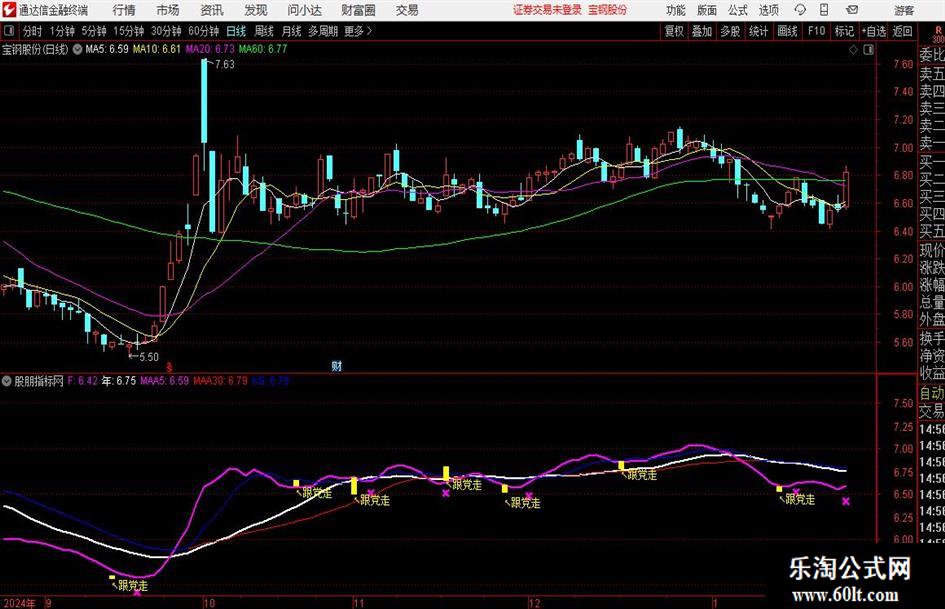Click the MA20: 6.73 label
The width and height of the screenshot is (945, 609).
(x=210, y=49)
